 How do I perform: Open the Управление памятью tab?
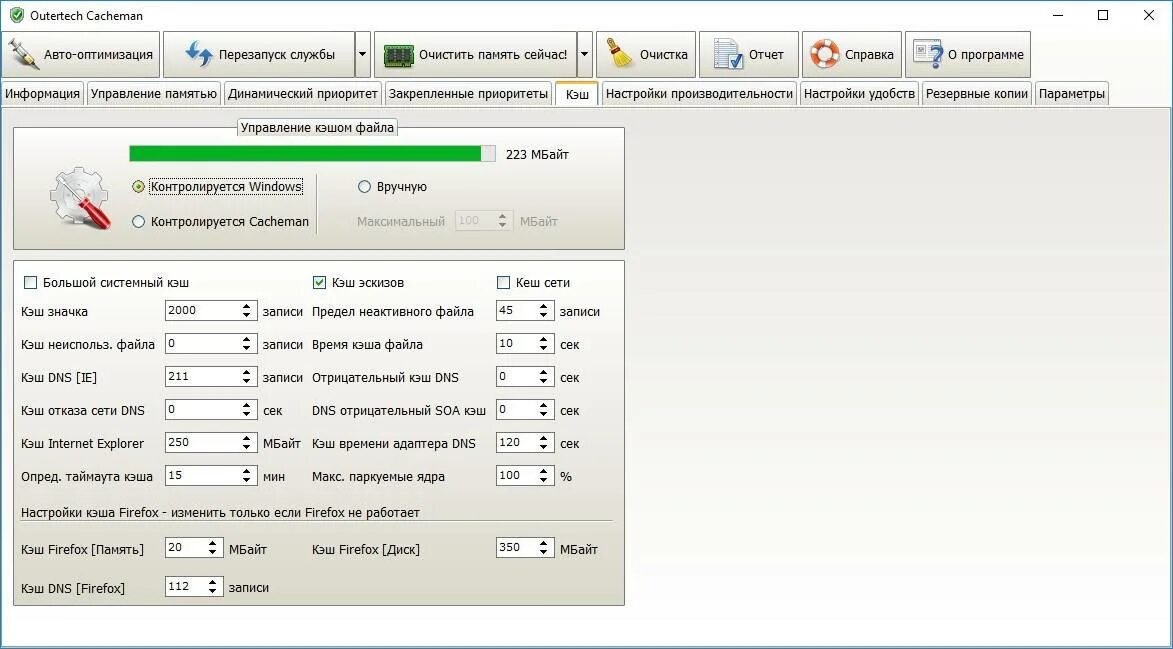pos(153,93)
